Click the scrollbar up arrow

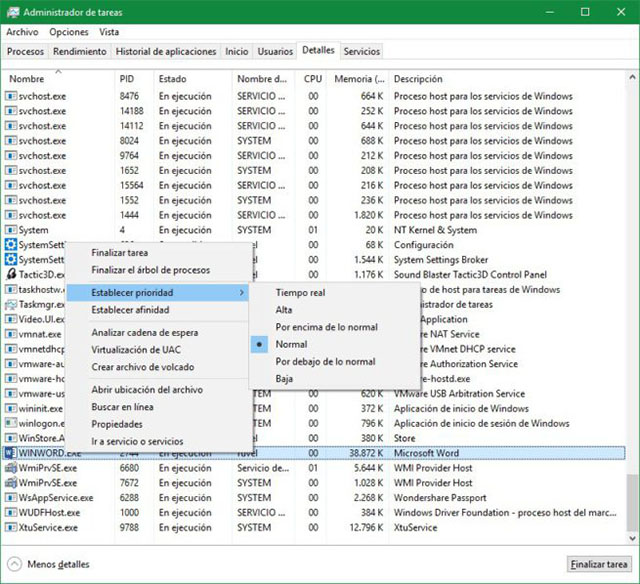coord(632,77)
